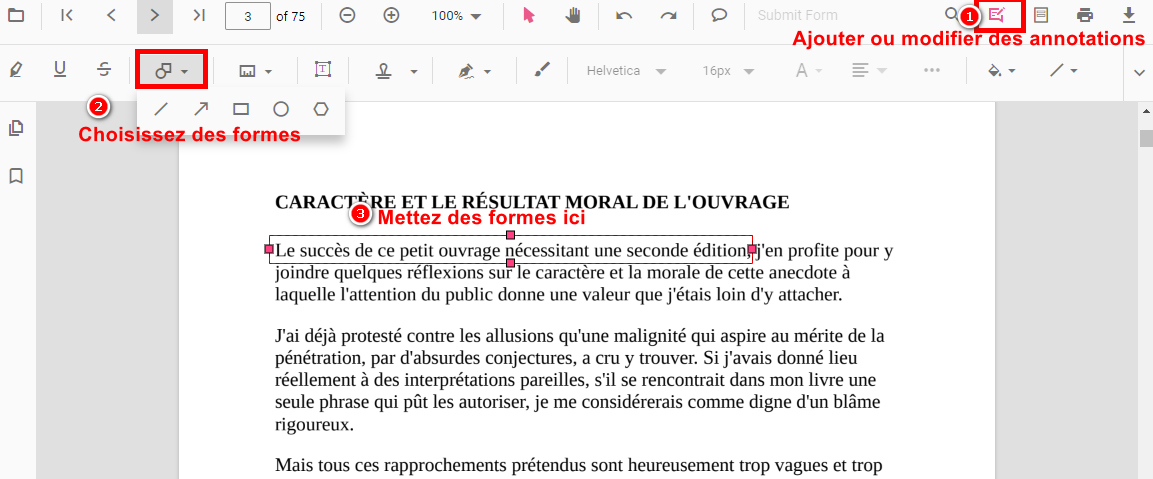Go to the next page
Image resolution: width=1153 pixels, height=479 pixels.
(x=154, y=16)
